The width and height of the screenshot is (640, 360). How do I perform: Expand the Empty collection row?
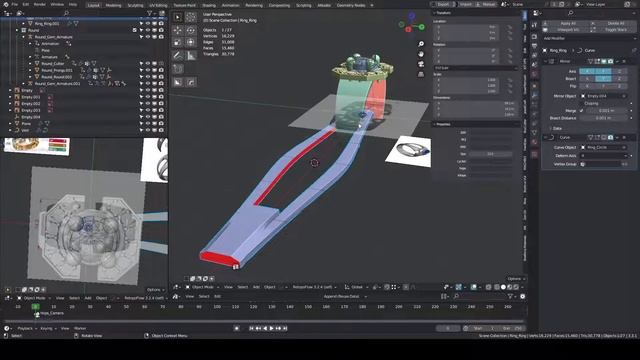tap(10, 90)
